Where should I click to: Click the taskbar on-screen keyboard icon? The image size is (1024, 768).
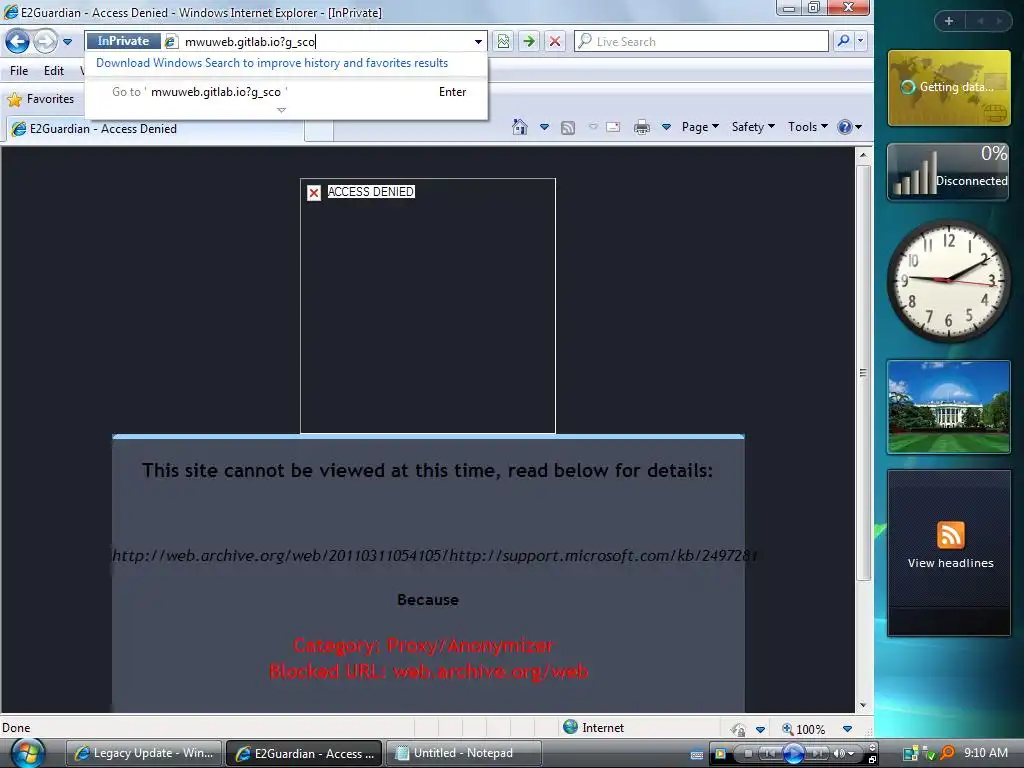(x=696, y=755)
